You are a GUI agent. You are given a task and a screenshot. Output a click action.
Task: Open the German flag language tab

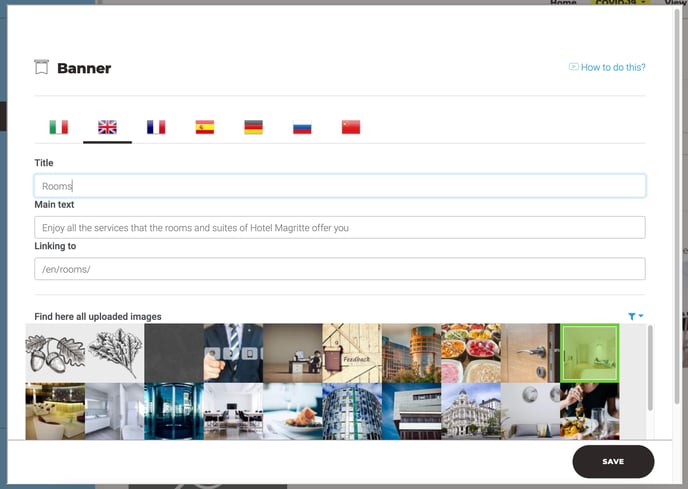click(x=253, y=127)
